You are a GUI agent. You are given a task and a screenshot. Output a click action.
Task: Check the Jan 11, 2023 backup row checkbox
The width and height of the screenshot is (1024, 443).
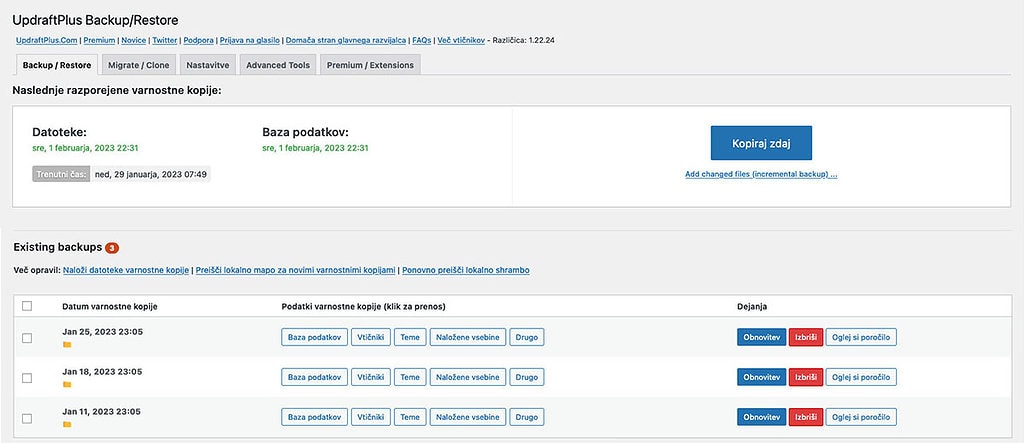point(27,418)
